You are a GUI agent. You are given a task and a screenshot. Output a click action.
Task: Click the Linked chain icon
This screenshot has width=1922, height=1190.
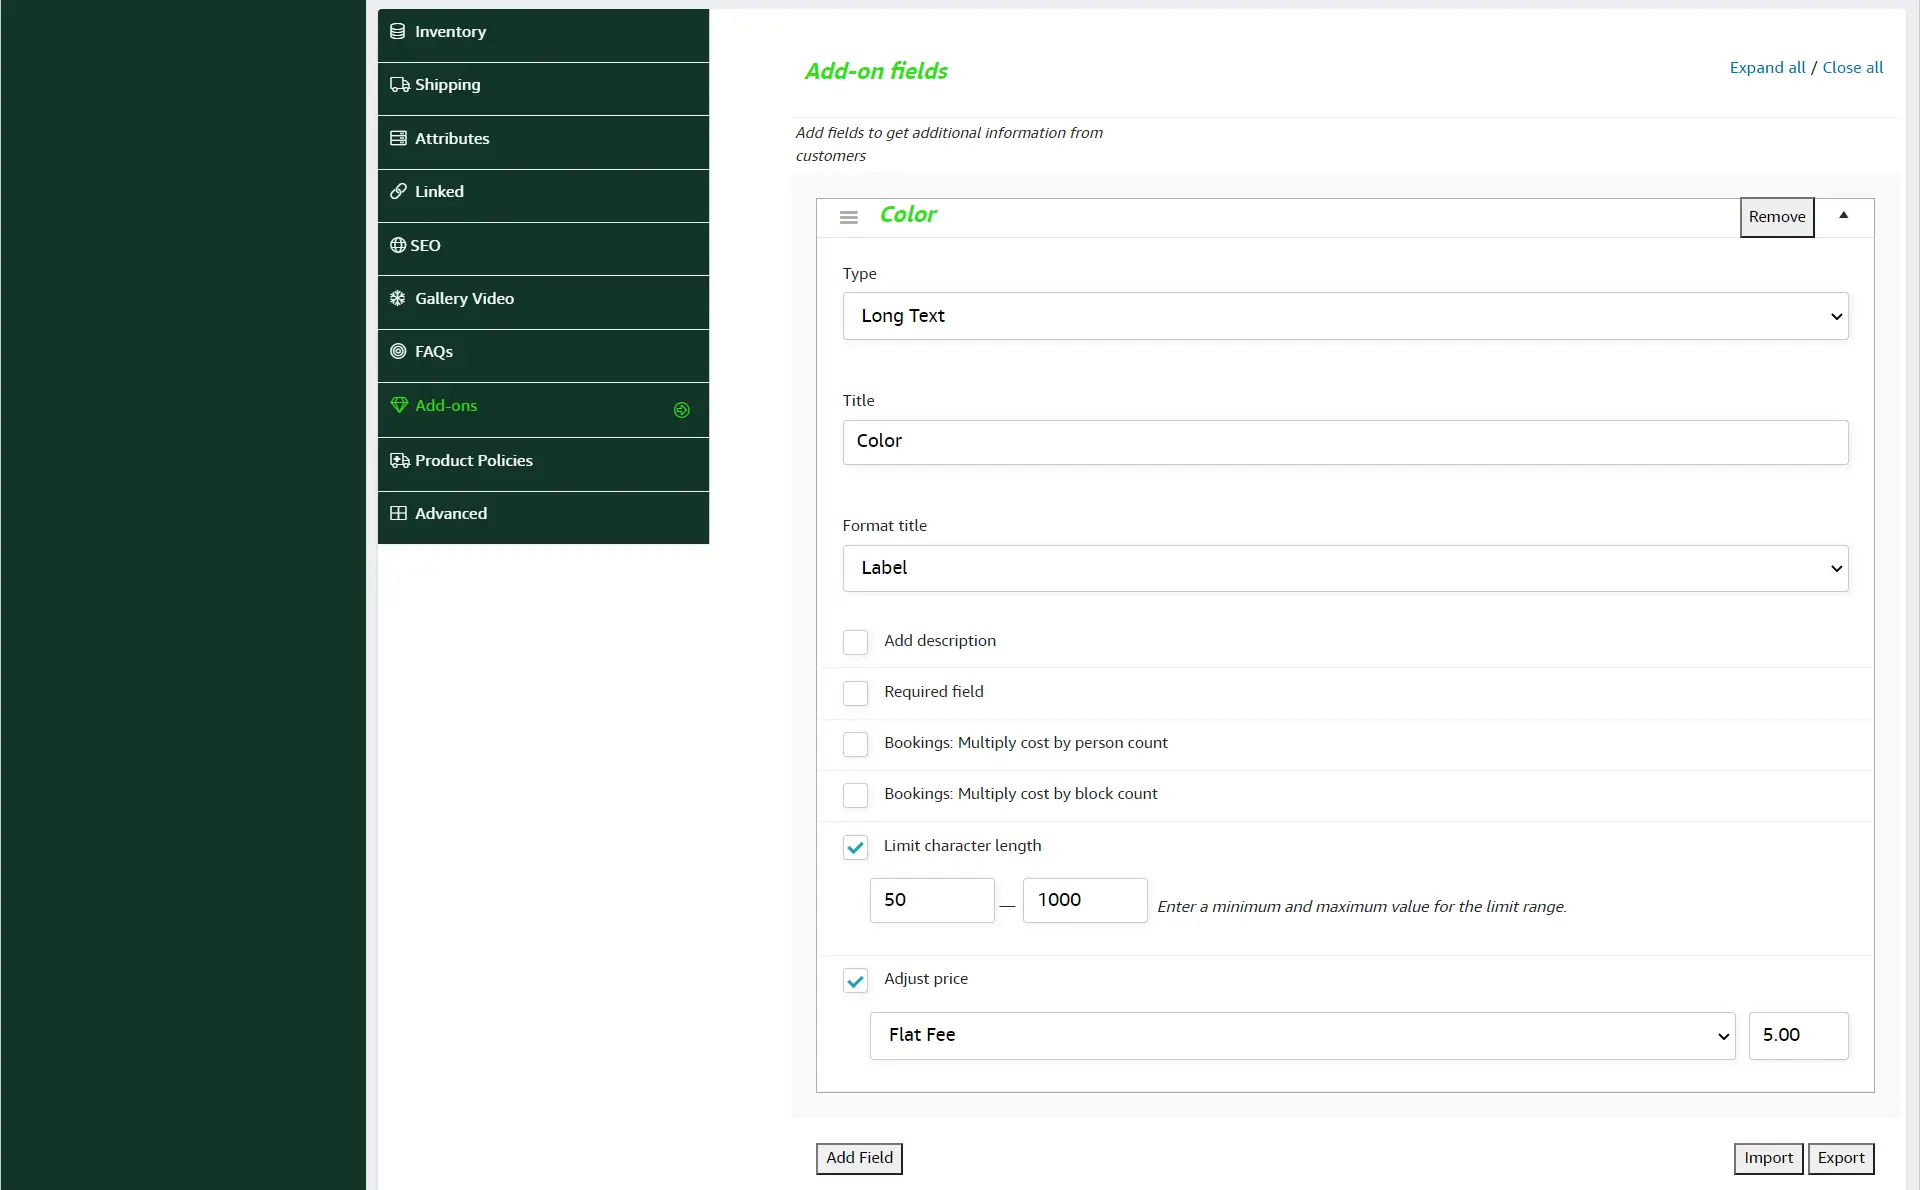(398, 191)
